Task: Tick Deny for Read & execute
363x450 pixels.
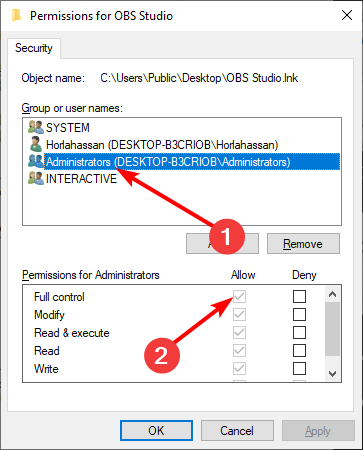Action: [x=299, y=332]
